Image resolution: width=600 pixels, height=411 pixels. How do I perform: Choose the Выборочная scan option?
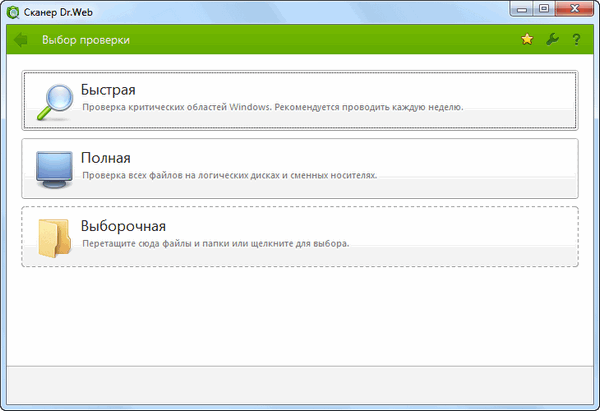(x=300, y=236)
